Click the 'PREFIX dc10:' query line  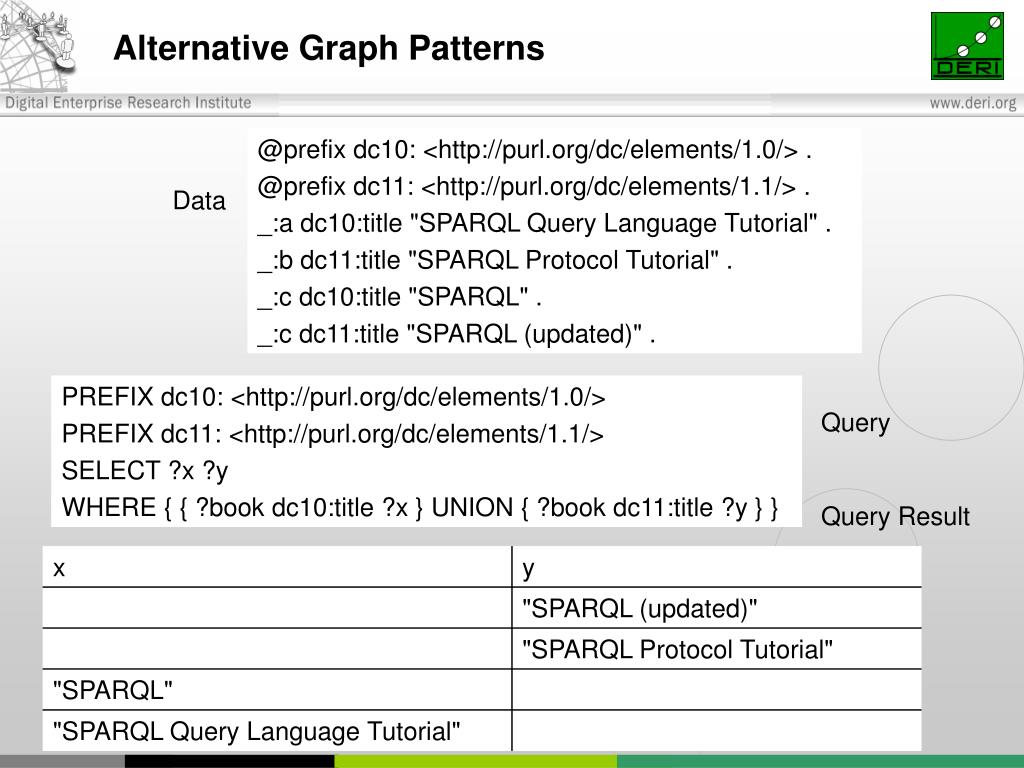334,397
